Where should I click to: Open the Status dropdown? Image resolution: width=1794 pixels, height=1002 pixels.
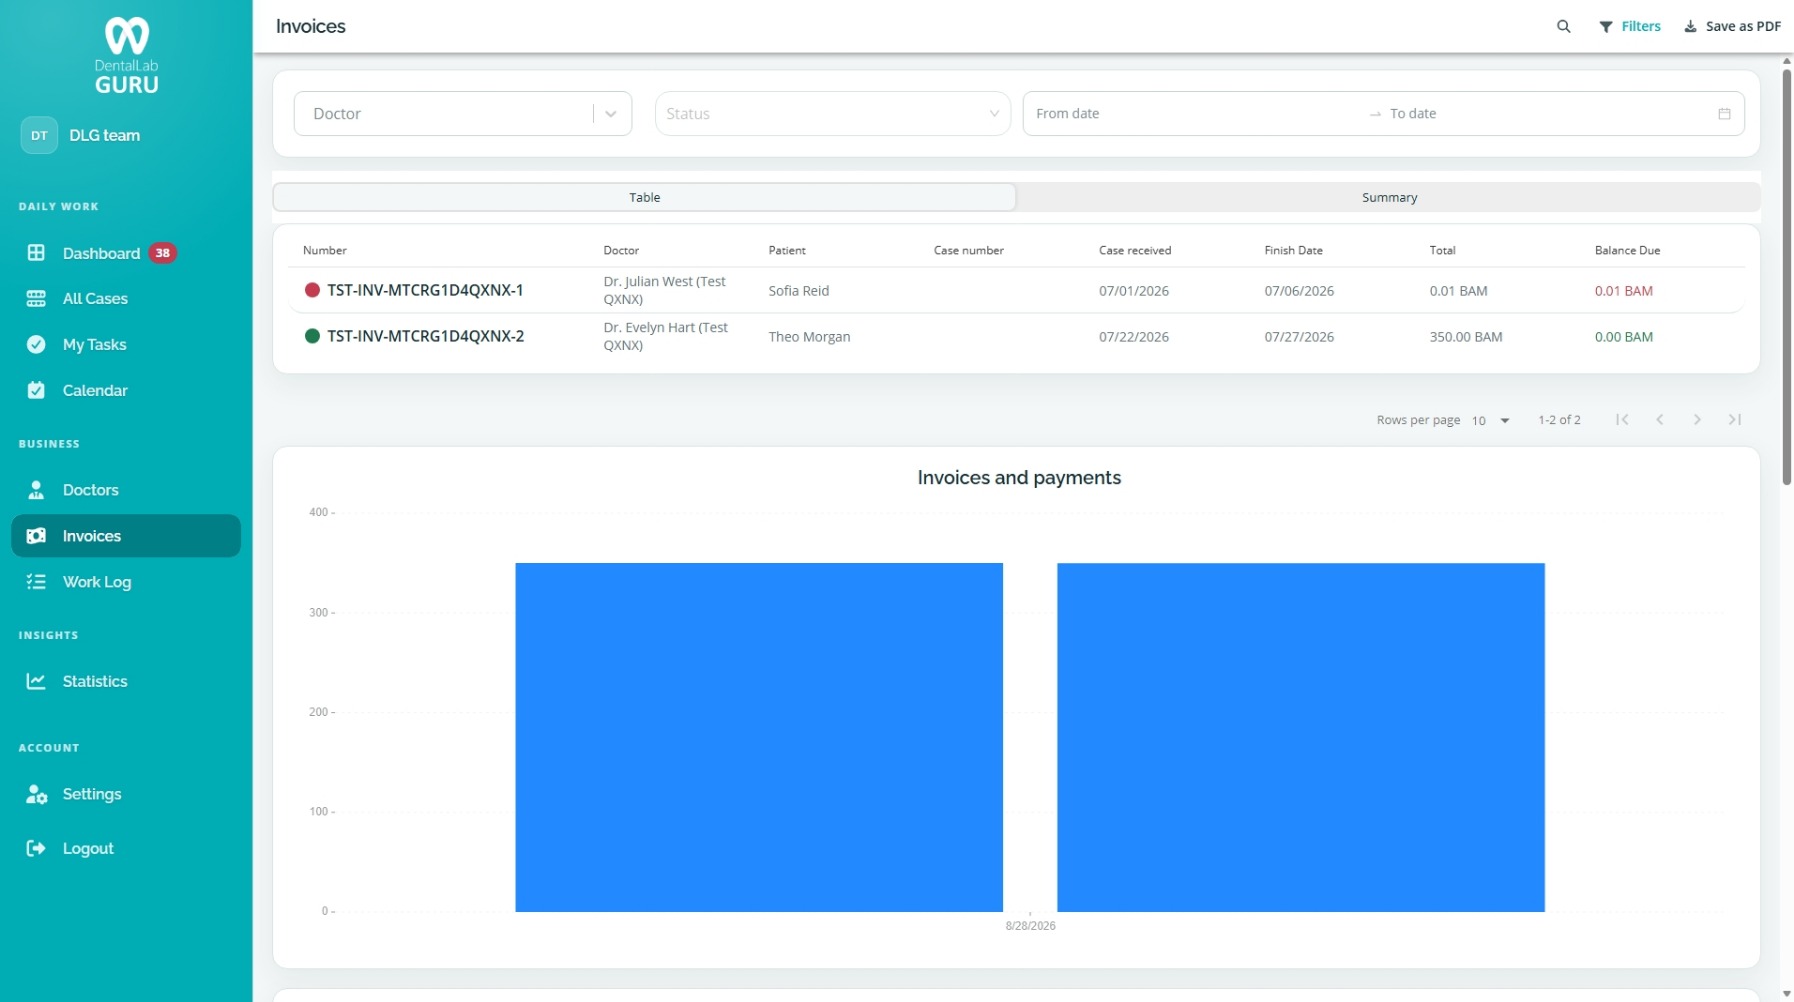coord(832,114)
